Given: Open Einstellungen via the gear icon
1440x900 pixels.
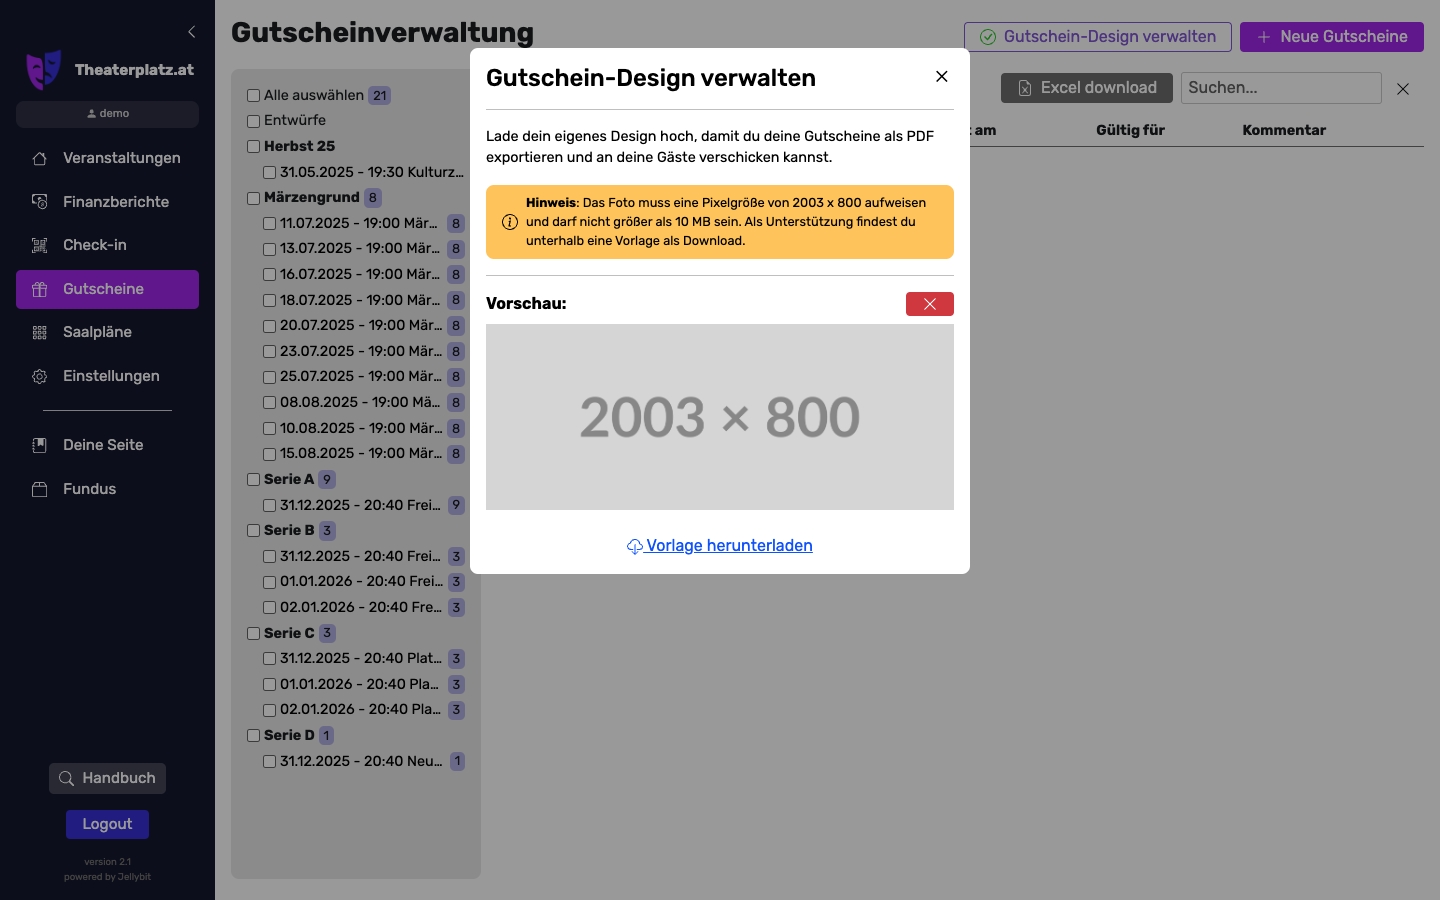Looking at the screenshot, I should point(39,376).
